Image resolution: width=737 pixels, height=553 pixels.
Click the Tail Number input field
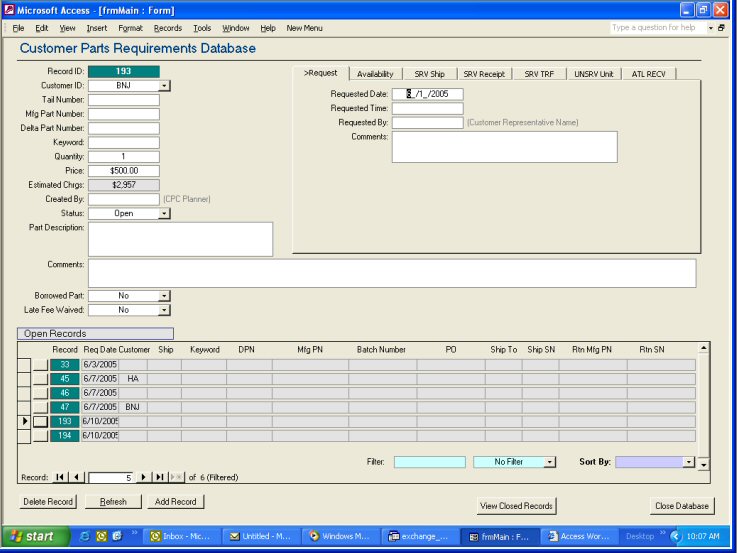coord(124,100)
